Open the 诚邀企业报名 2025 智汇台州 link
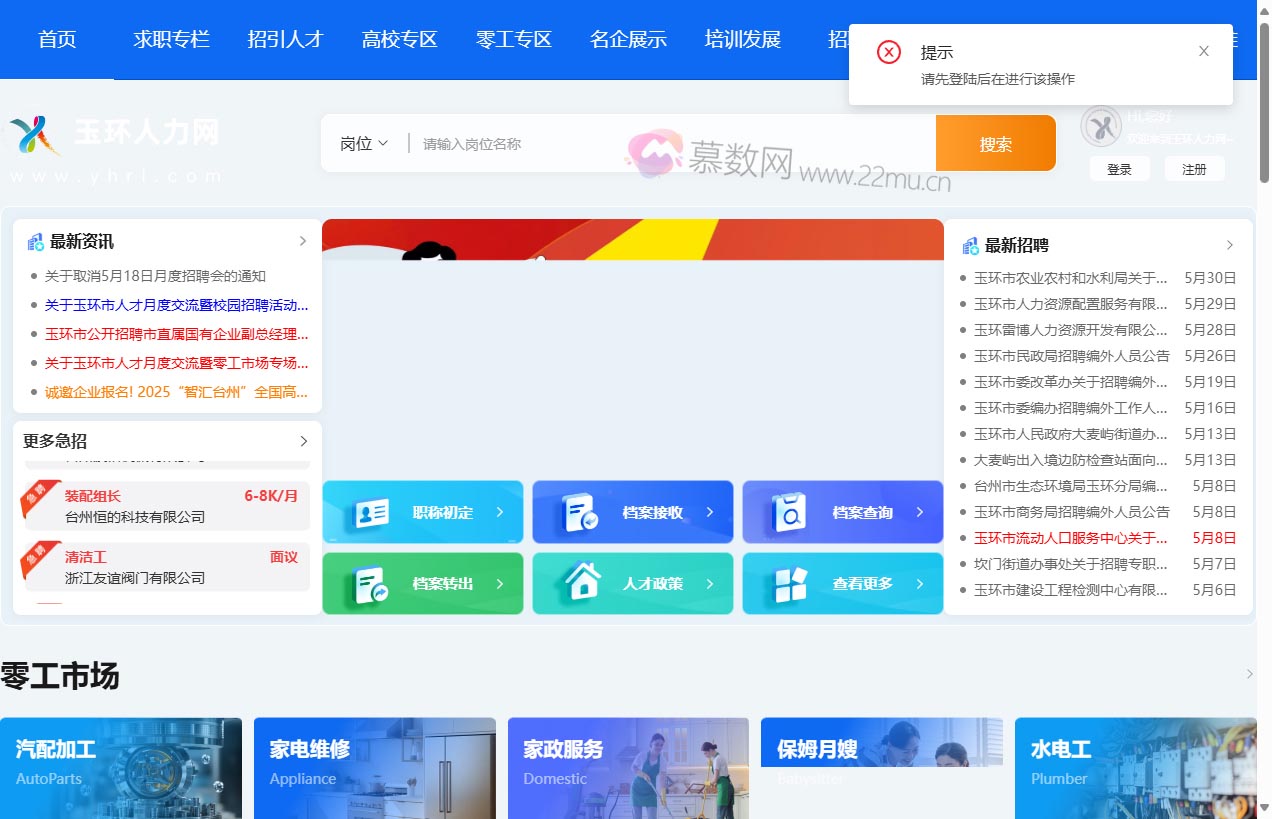This screenshot has width=1272, height=819. click(176, 392)
